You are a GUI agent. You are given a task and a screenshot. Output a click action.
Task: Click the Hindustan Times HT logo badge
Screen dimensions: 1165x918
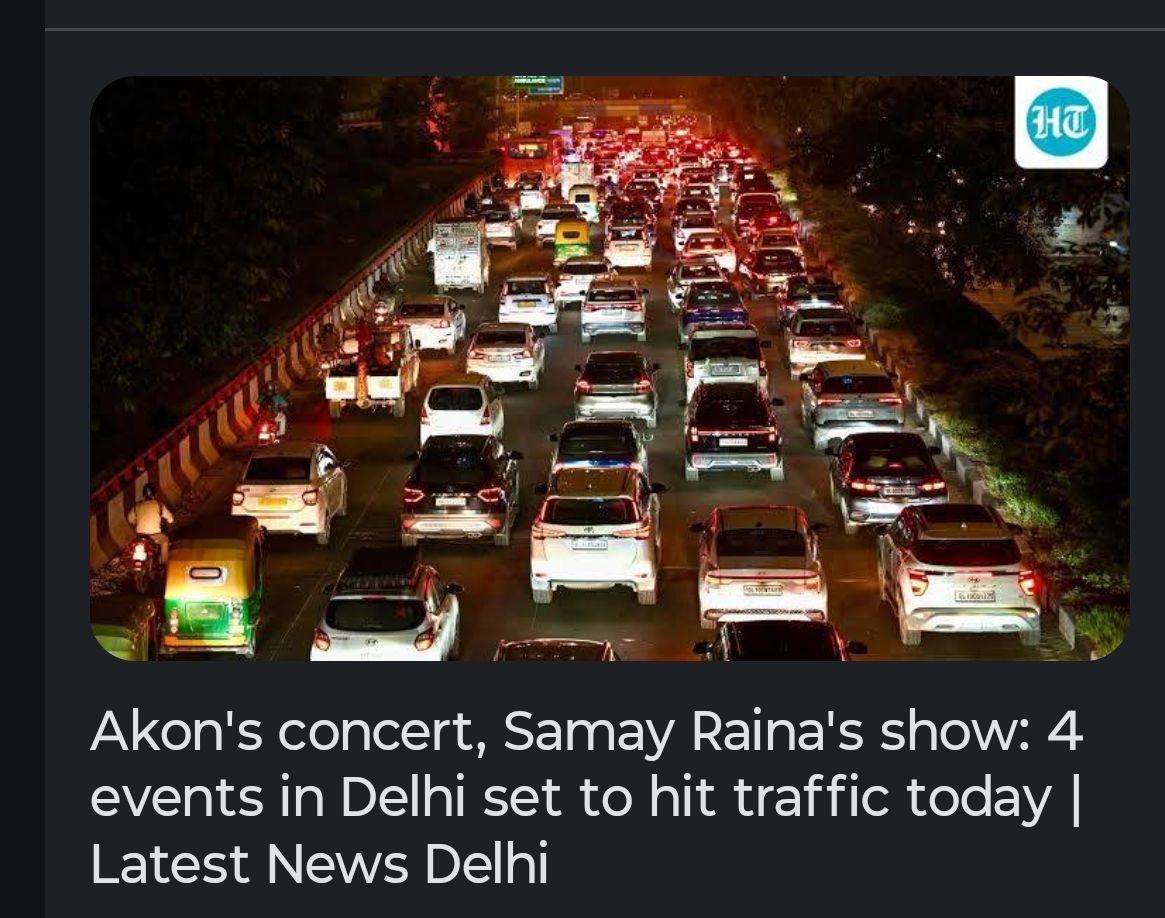point(1061,123)
